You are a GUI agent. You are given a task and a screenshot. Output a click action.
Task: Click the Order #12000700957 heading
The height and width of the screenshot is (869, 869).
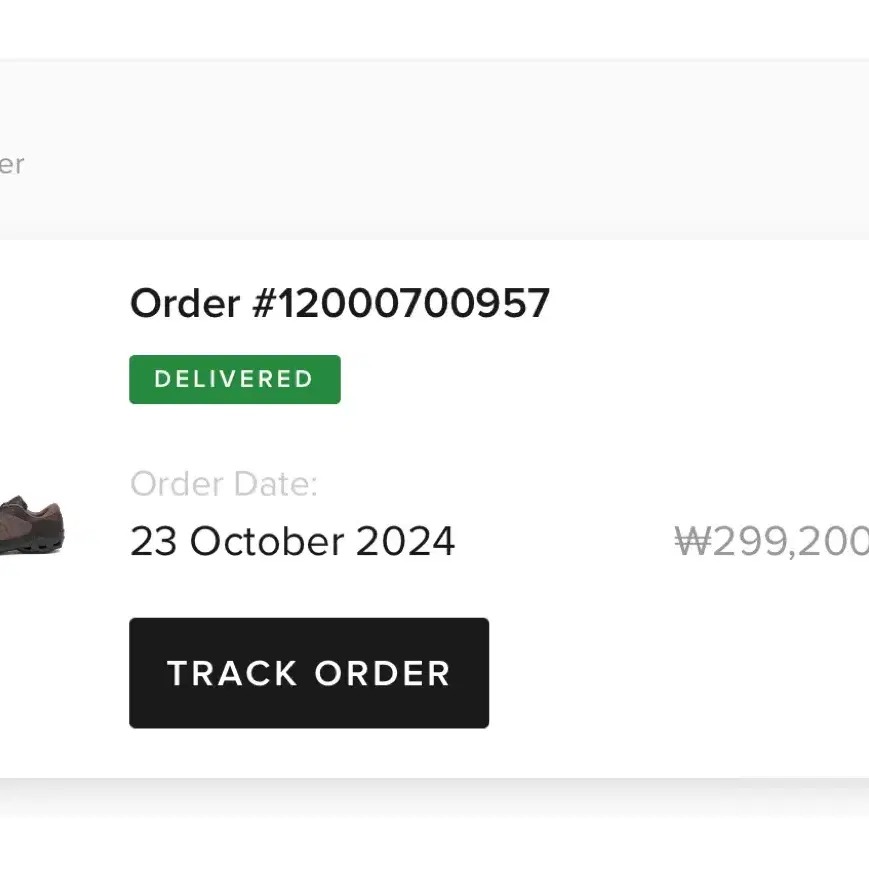(340, 303)
